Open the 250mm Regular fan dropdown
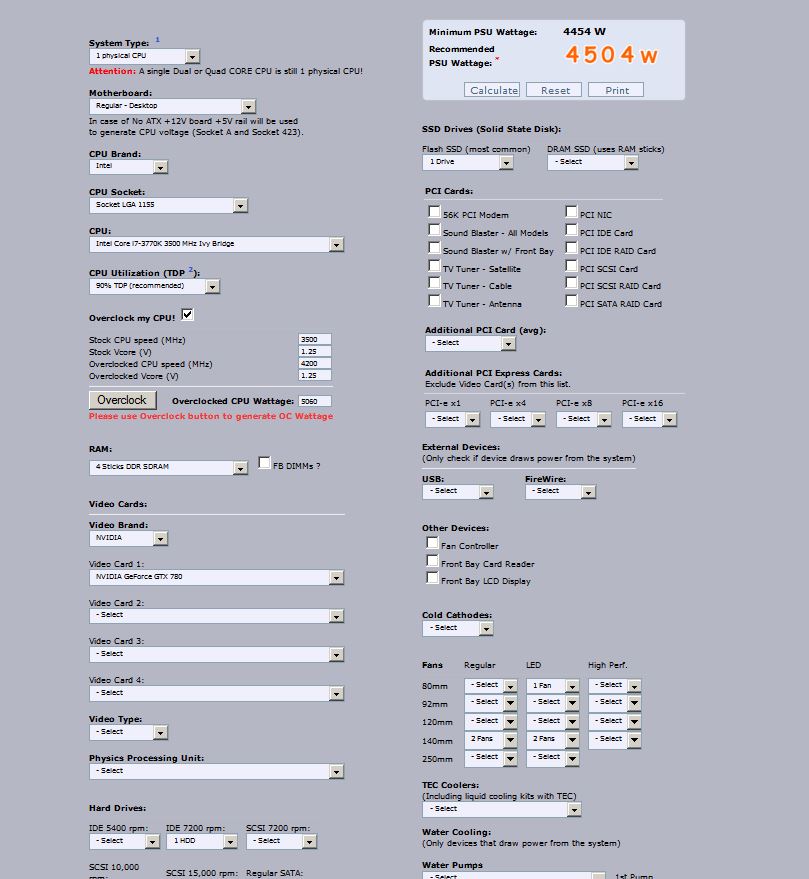Image resolution: width=809 pixels, height=879 pixels. [x=491, y=758]
